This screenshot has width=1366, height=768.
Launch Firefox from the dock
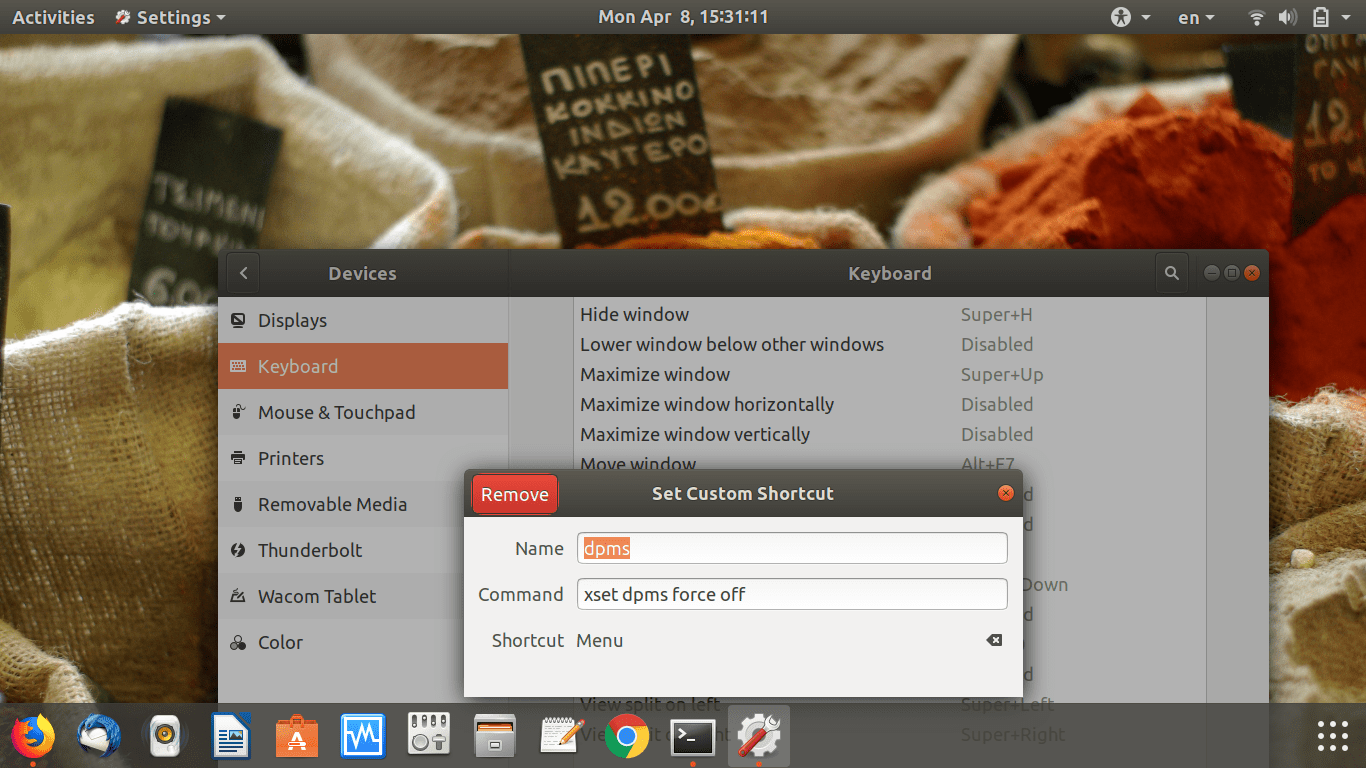coord(33,737)
